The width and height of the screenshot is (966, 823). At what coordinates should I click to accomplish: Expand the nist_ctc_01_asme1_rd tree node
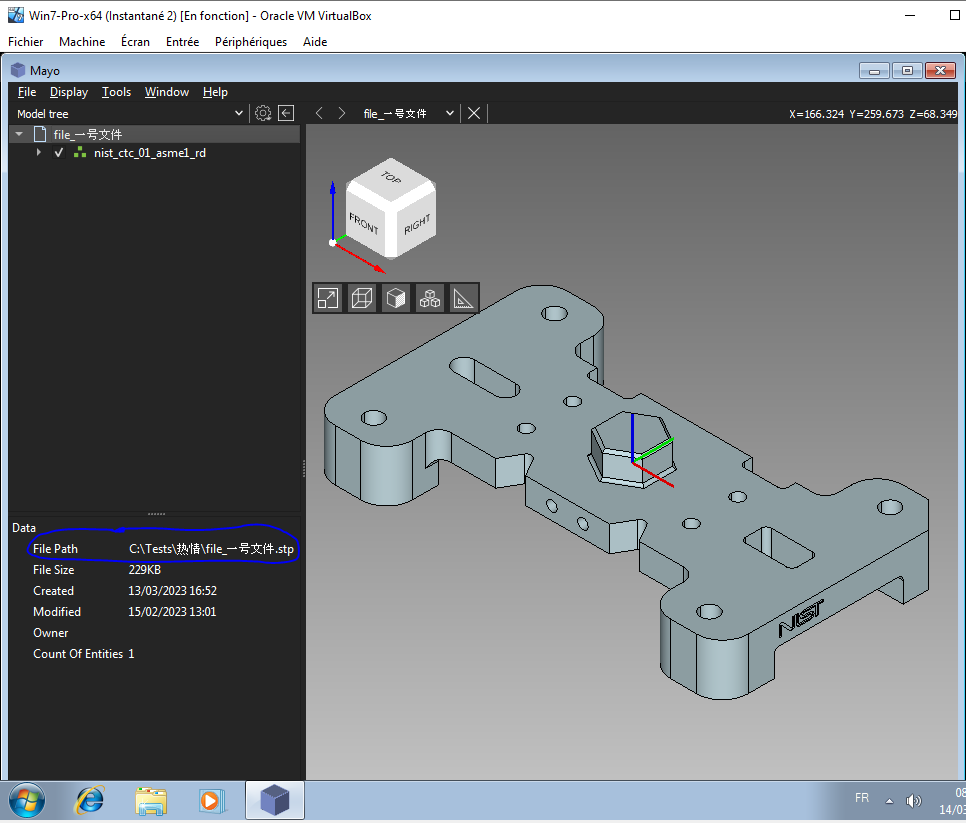click(x=39, y=152)
